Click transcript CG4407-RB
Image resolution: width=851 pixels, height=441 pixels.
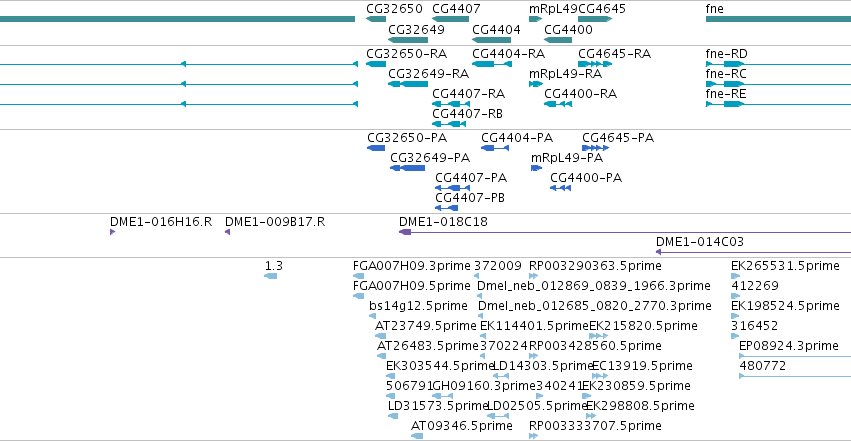coord(467,114)
